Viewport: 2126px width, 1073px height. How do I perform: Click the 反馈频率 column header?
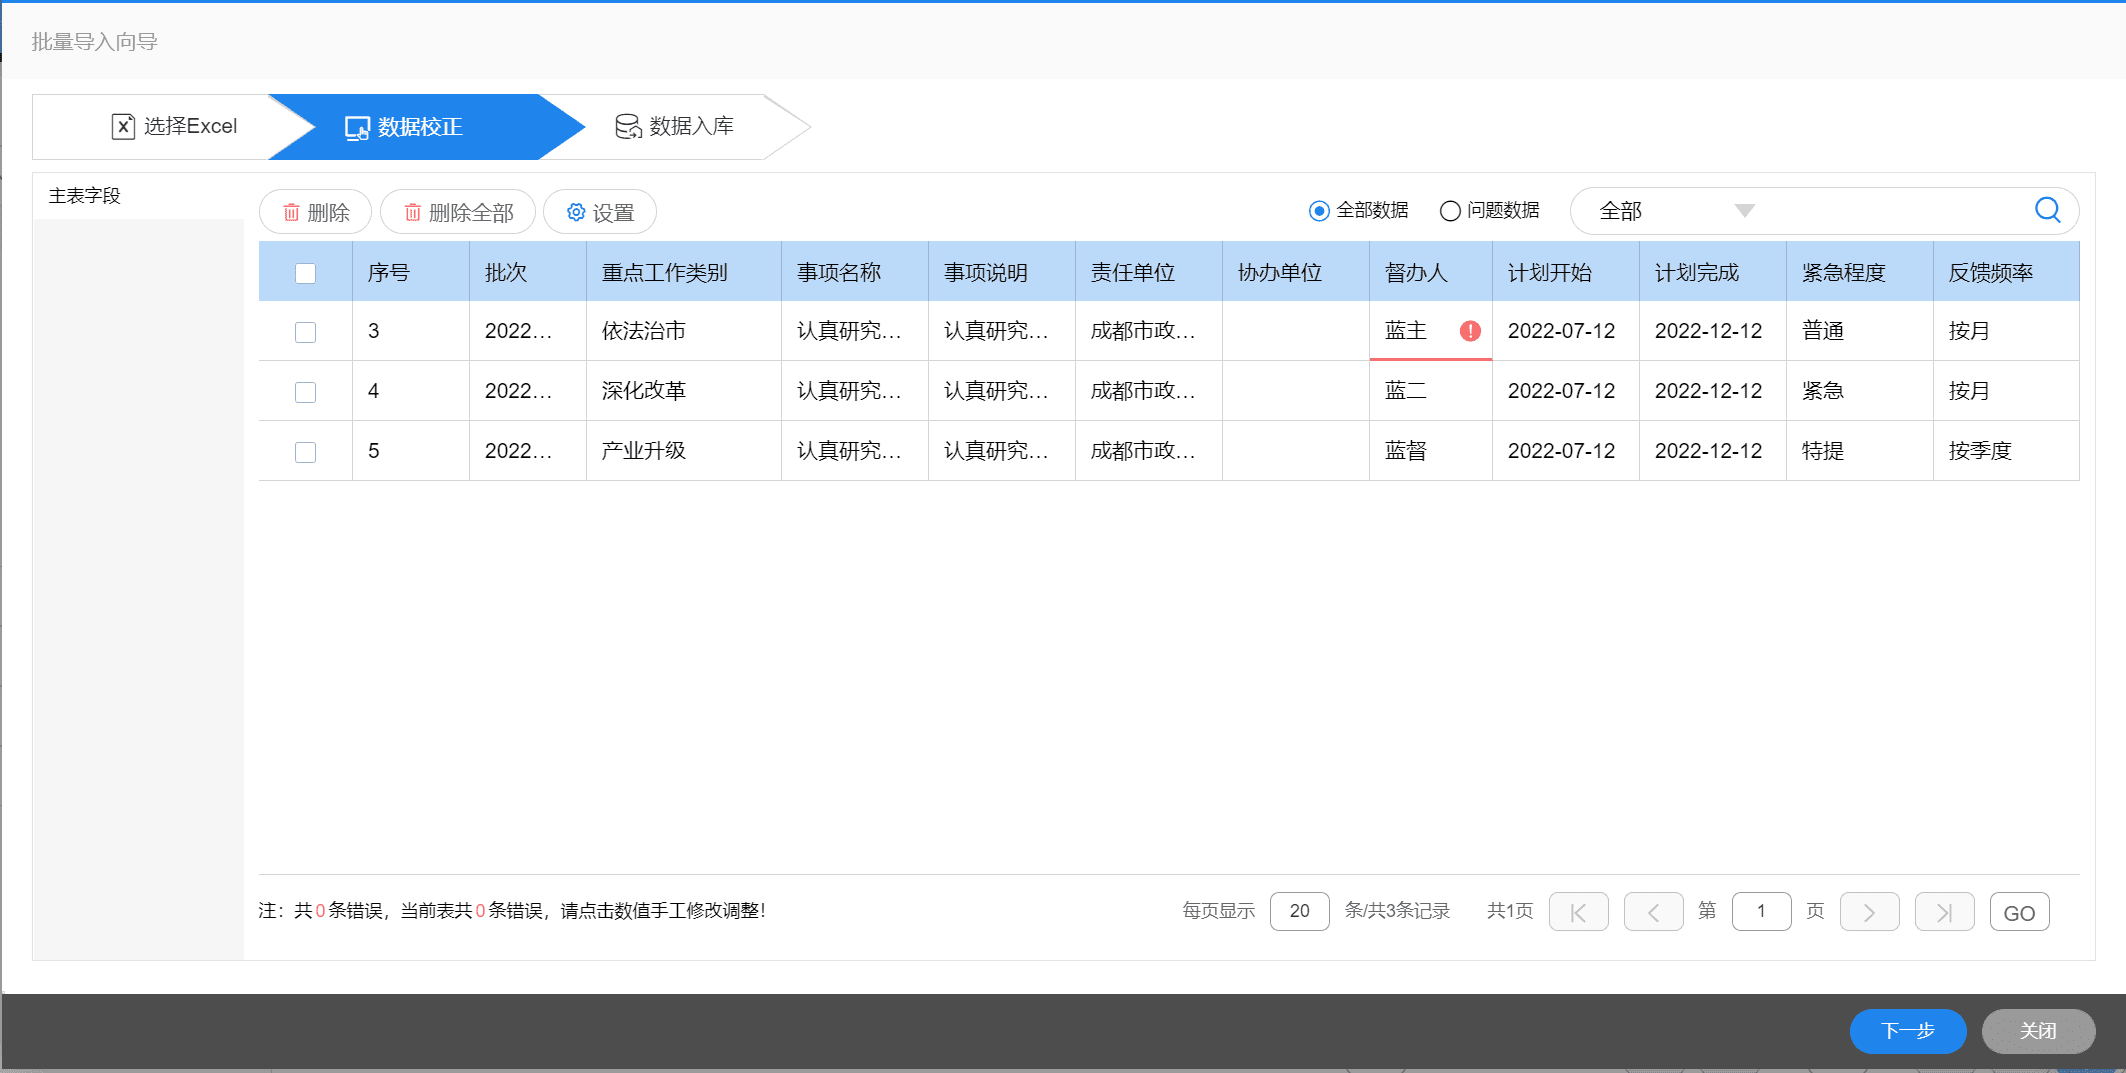tap(2006, 272)
